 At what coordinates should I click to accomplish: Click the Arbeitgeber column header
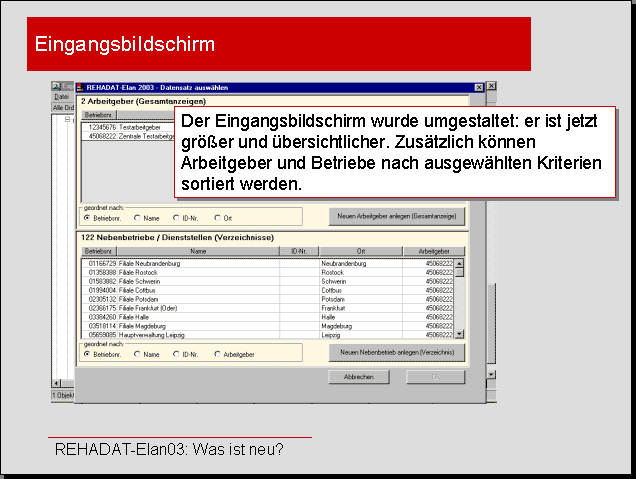(432, 251)
